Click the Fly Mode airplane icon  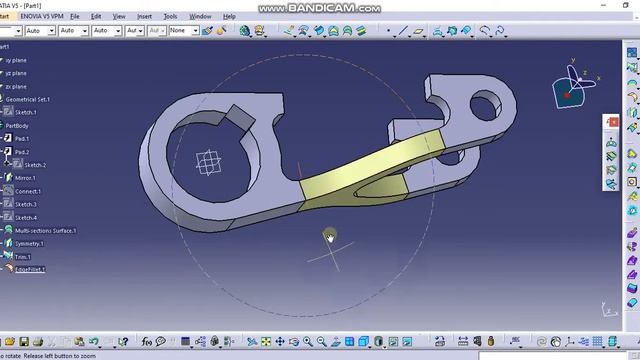click(252, 342)
